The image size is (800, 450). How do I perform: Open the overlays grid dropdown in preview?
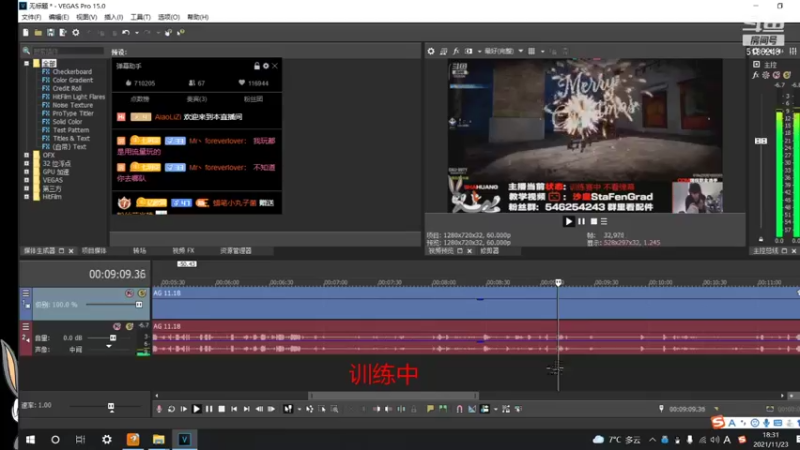click(x=542, y=51)
